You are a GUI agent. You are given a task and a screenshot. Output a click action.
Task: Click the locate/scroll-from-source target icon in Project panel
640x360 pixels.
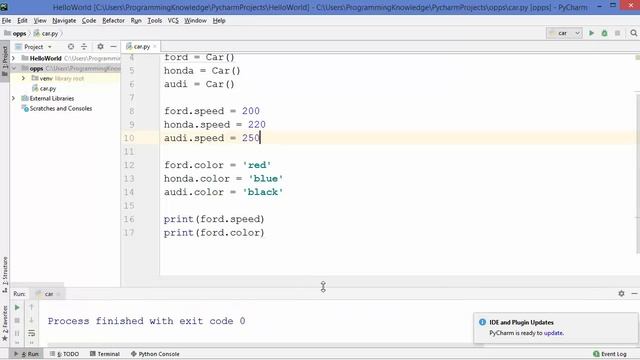coord(71,47)
